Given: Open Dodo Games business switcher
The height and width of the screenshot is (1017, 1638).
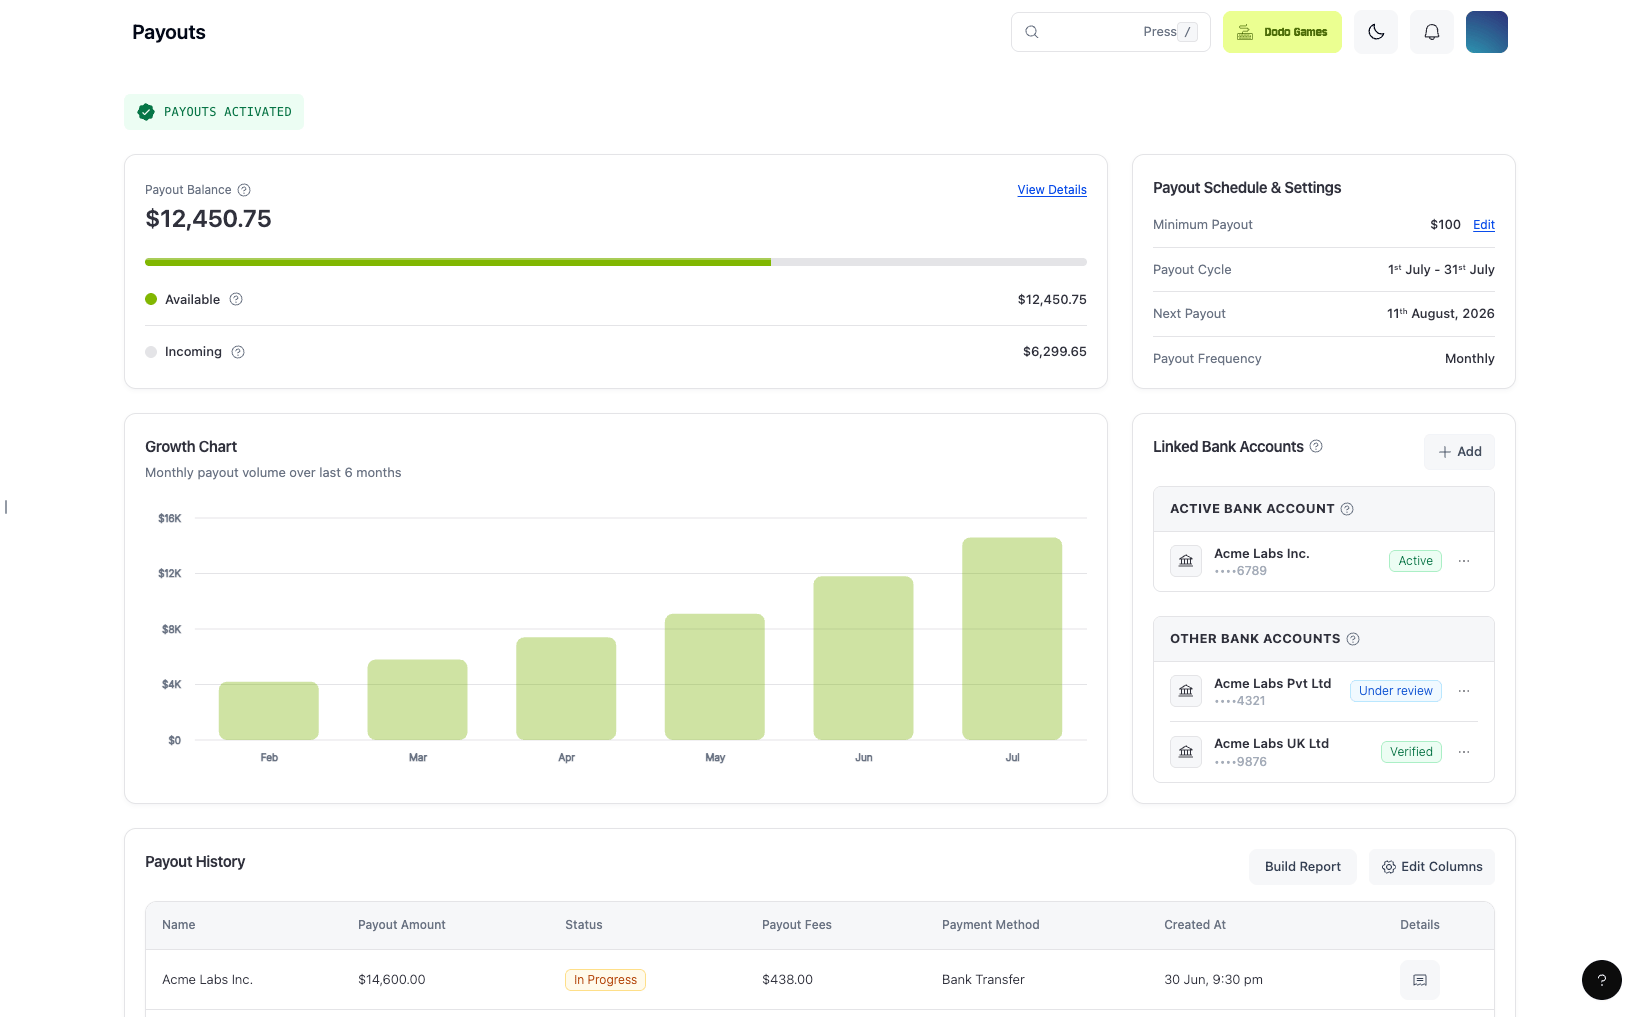Looking at the screenshot, I should click(x=1282, y=32).
